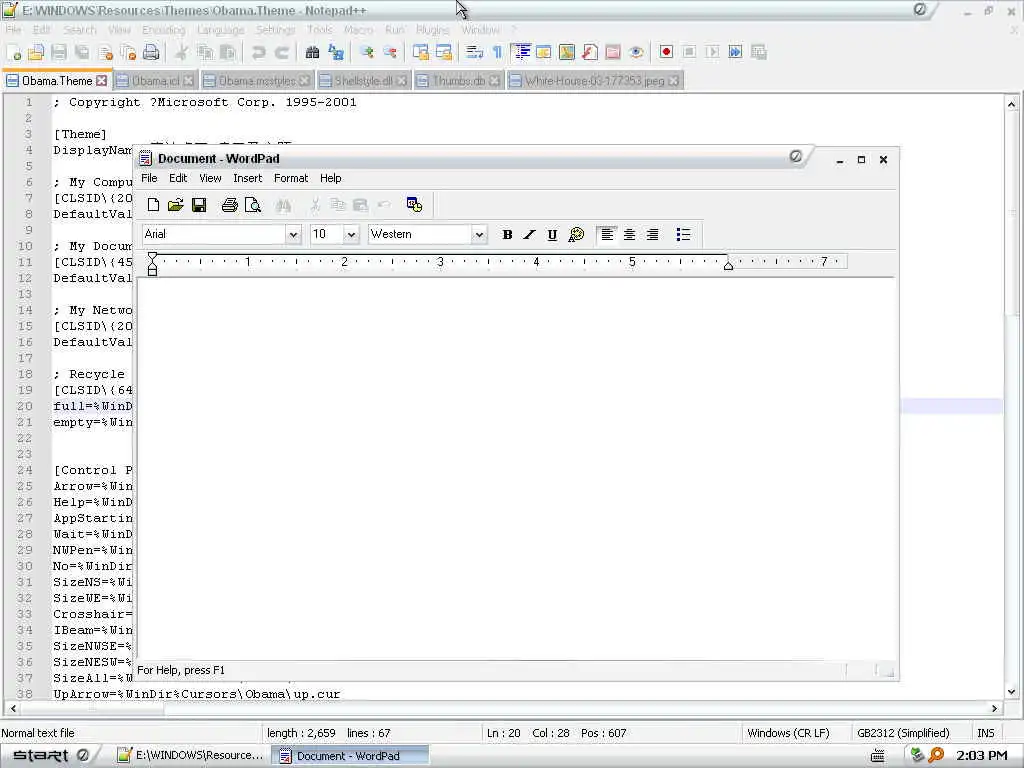Click the Zoom In icon in Notepad++
The width and height of the screenshot is (1024, 768).
click(366, 52)
